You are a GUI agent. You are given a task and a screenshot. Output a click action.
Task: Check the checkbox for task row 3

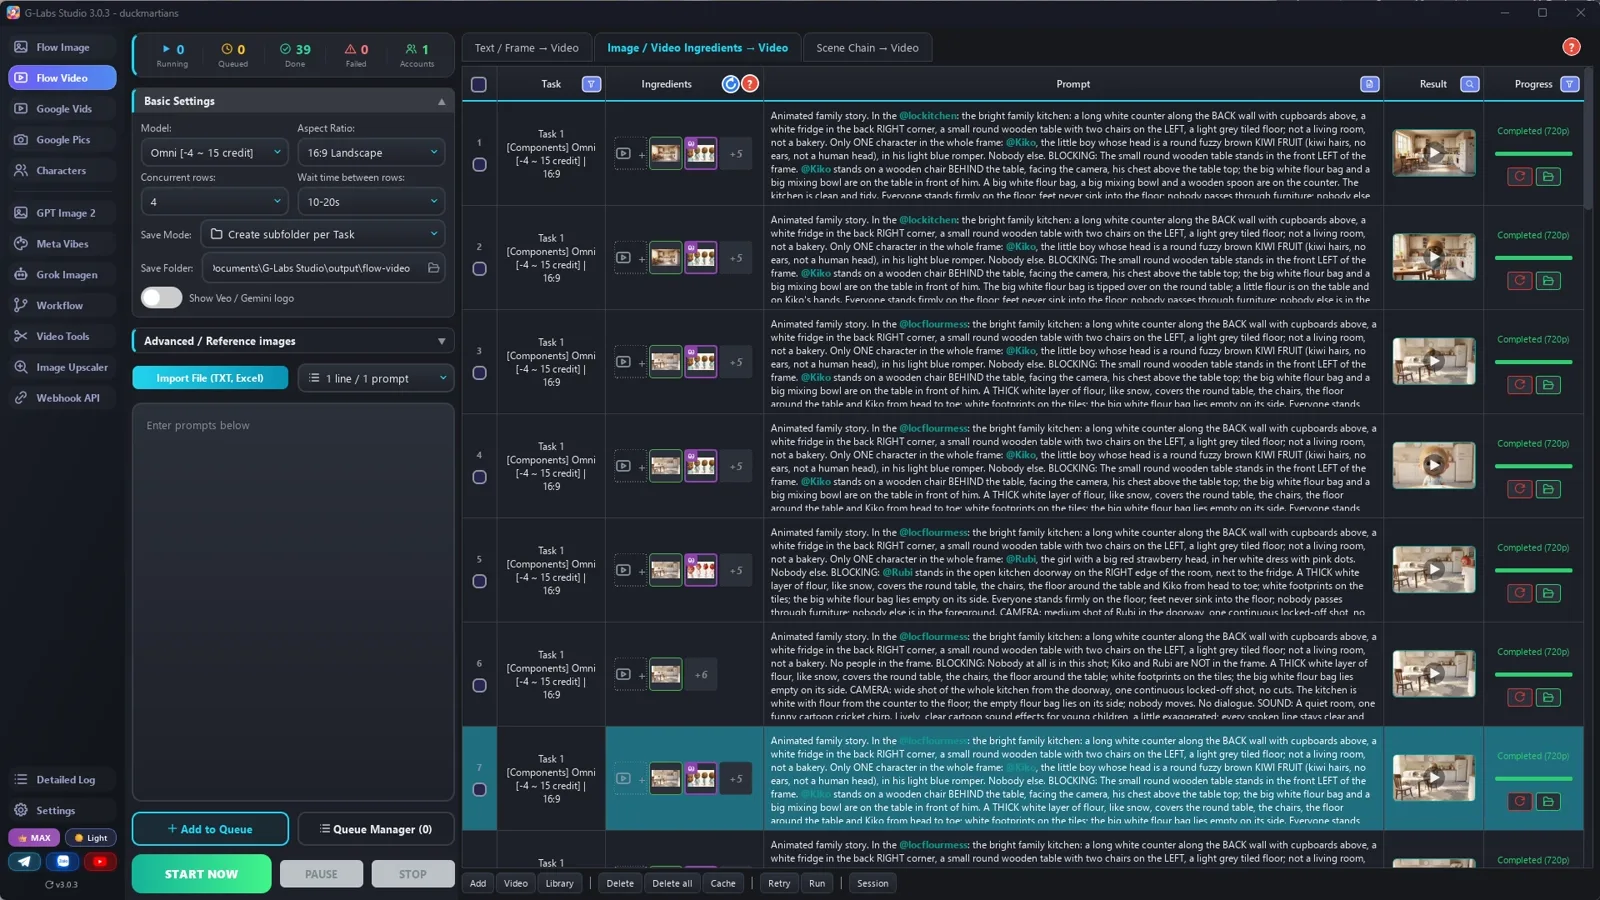[x=479, y=373]
